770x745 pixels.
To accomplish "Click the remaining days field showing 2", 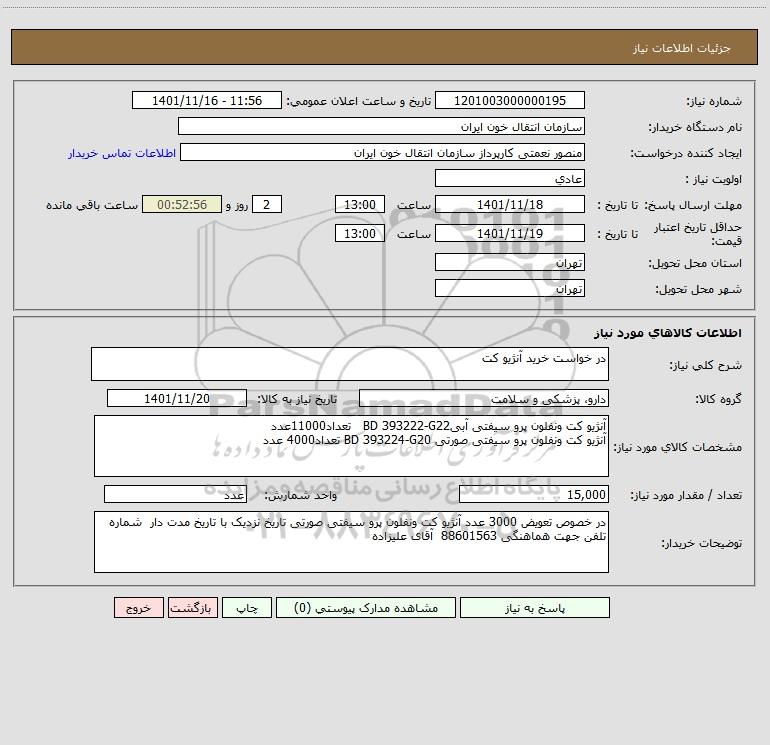I will pos(267,204).
